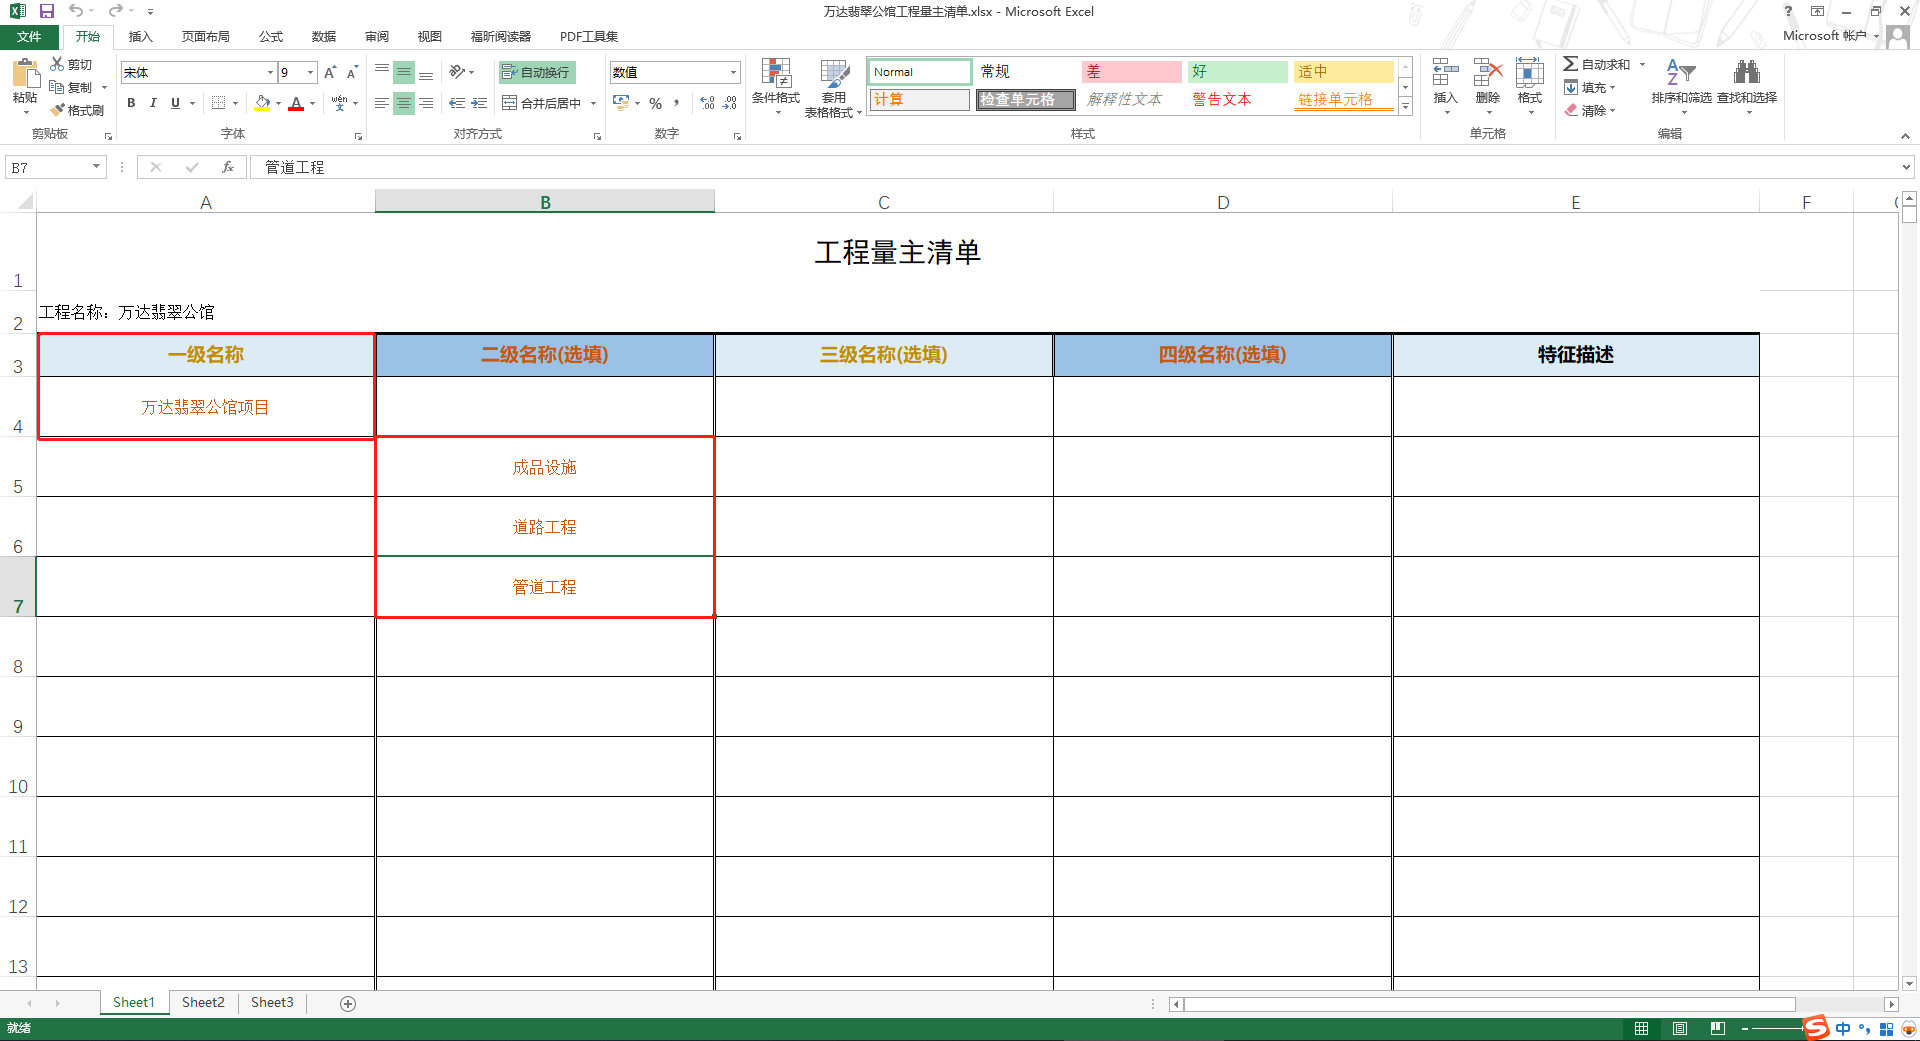Image resolution: width=1920 pixels, height=1041 pixels.
Task: Toggle middle vertical alignment
Action: [404, 72]
